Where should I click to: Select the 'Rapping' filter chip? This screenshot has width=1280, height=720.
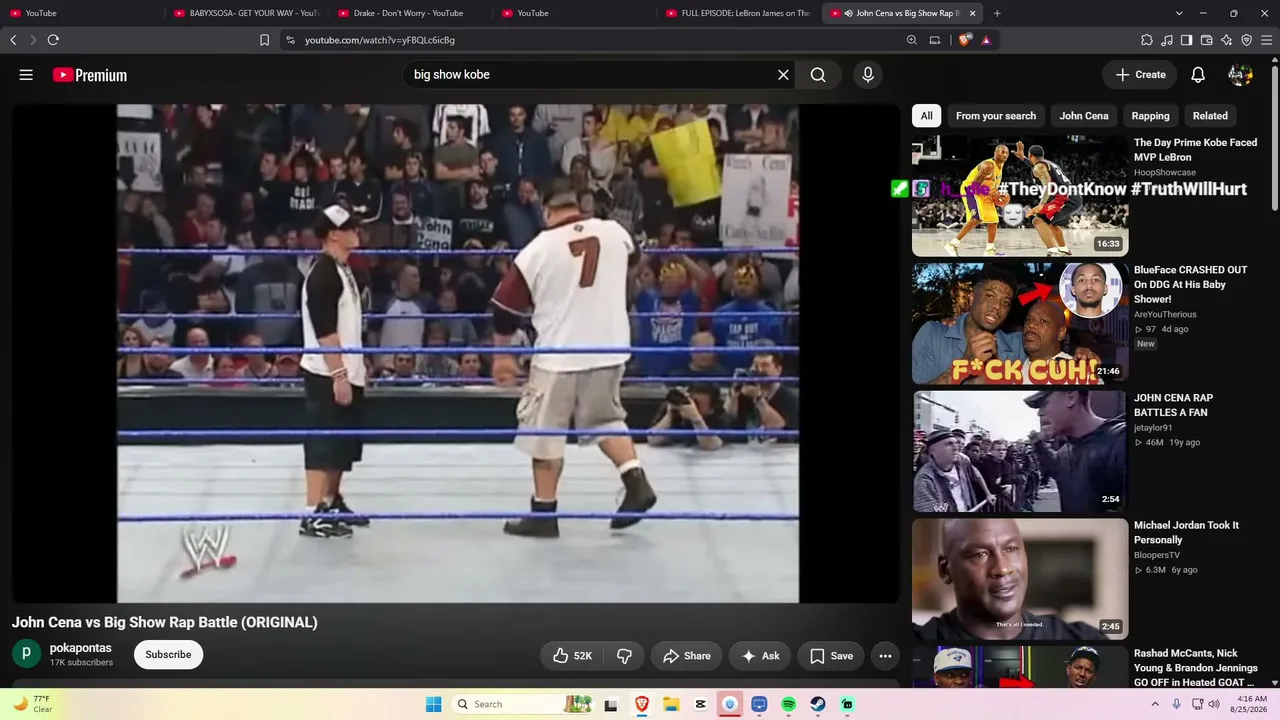pyautogui.click(x=1151, y=116)
